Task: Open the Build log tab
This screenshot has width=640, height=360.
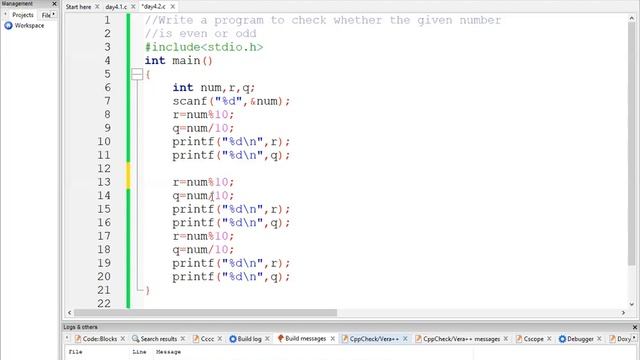Action: (x=249, y=339)
